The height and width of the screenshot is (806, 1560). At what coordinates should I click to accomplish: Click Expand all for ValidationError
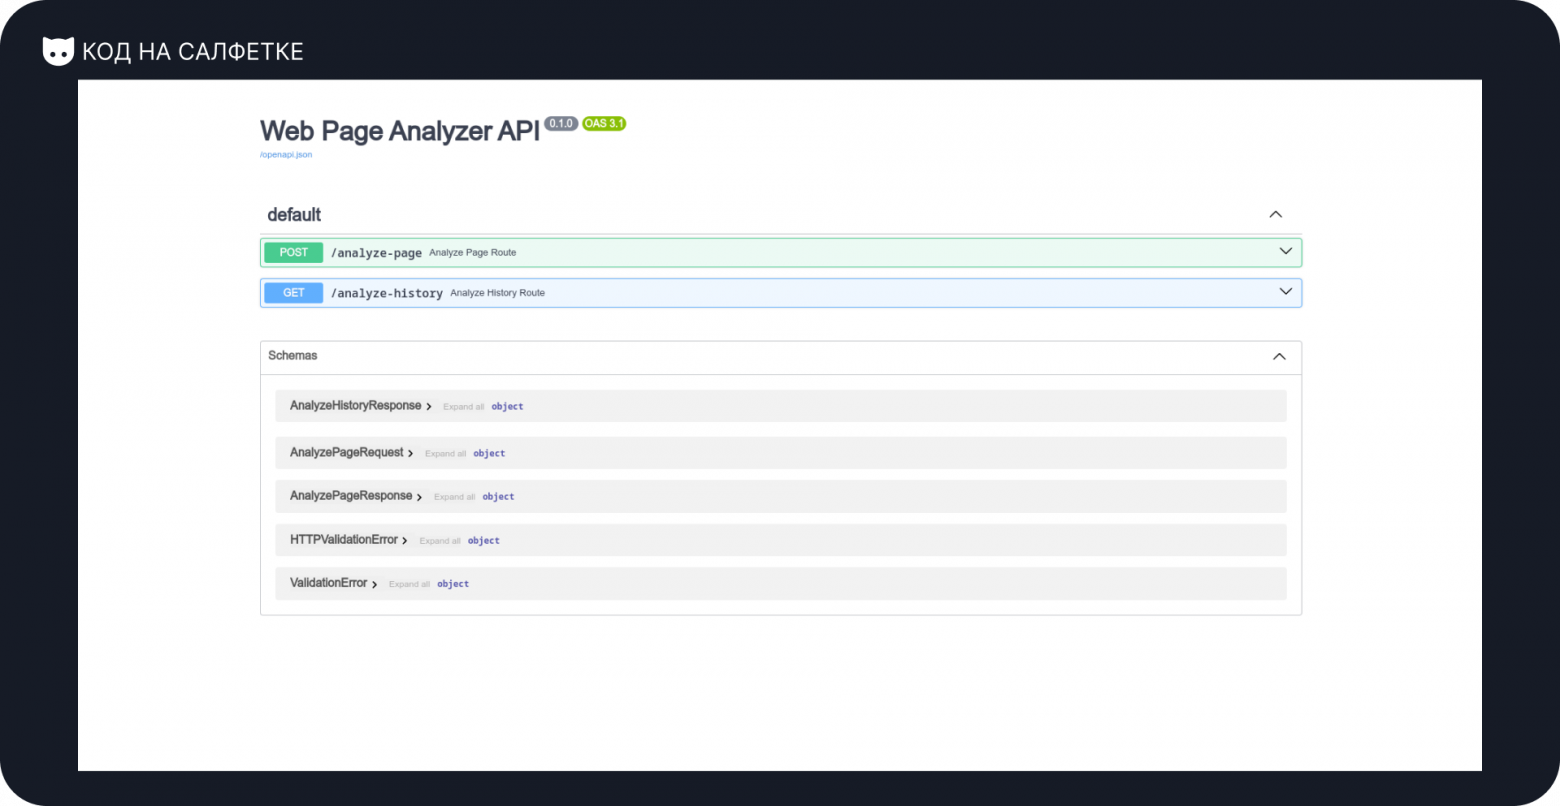(x=409, y=584)
